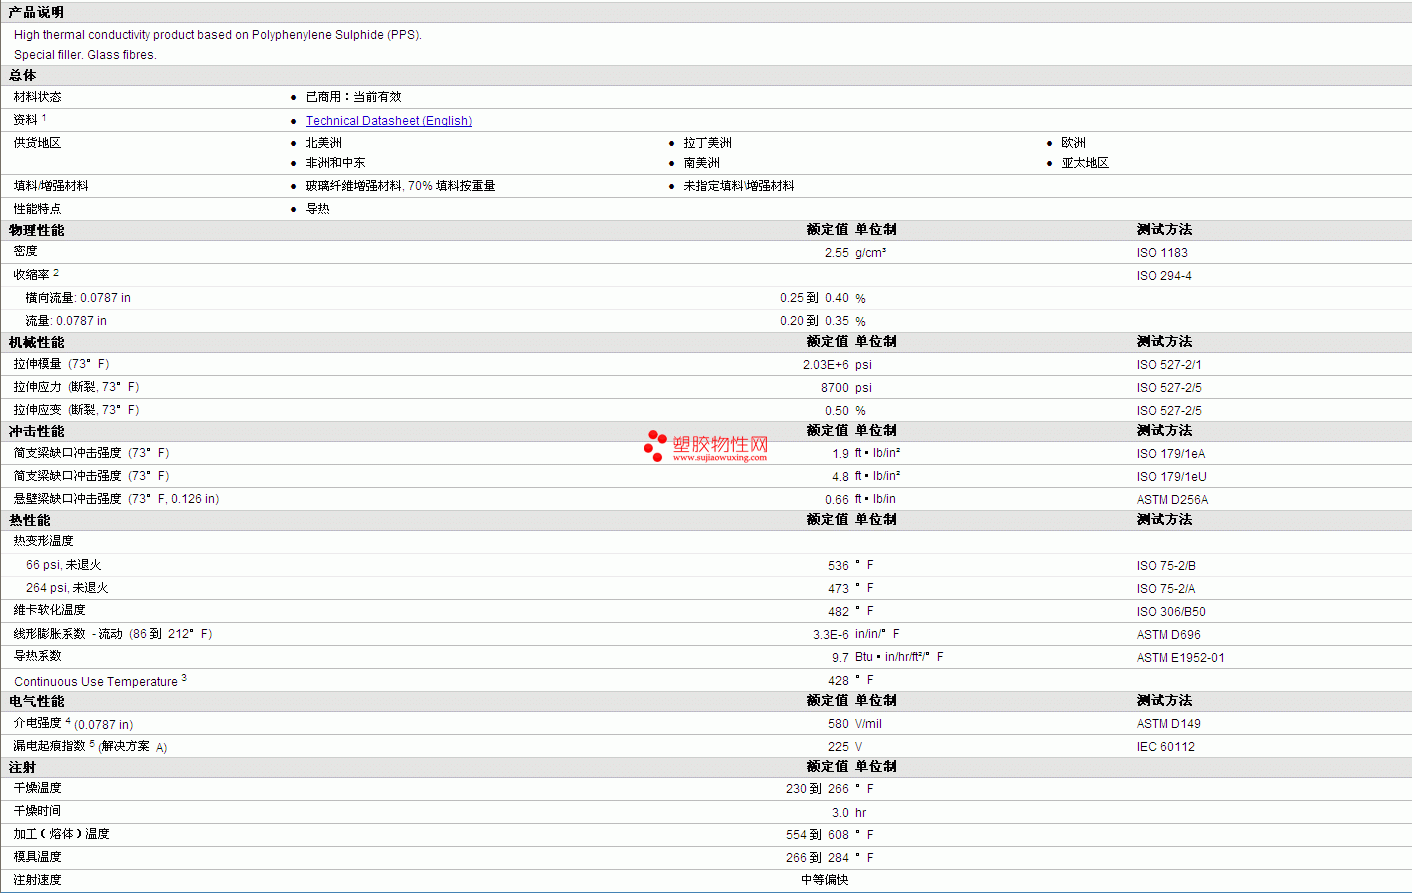Screen dimensions: 1412x893
Task: Click the ISO 75-2/B test method
Action: coord(1166,566)
